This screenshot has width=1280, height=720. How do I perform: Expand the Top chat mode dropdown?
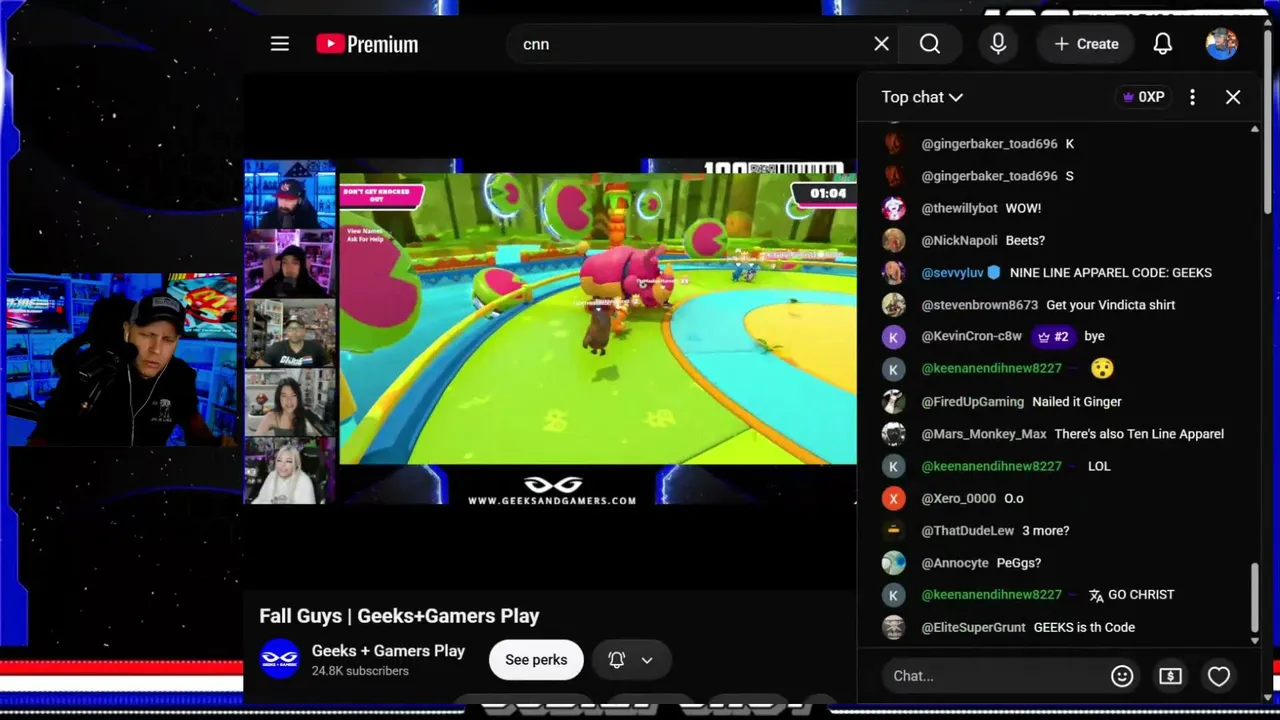coord(921,97)
